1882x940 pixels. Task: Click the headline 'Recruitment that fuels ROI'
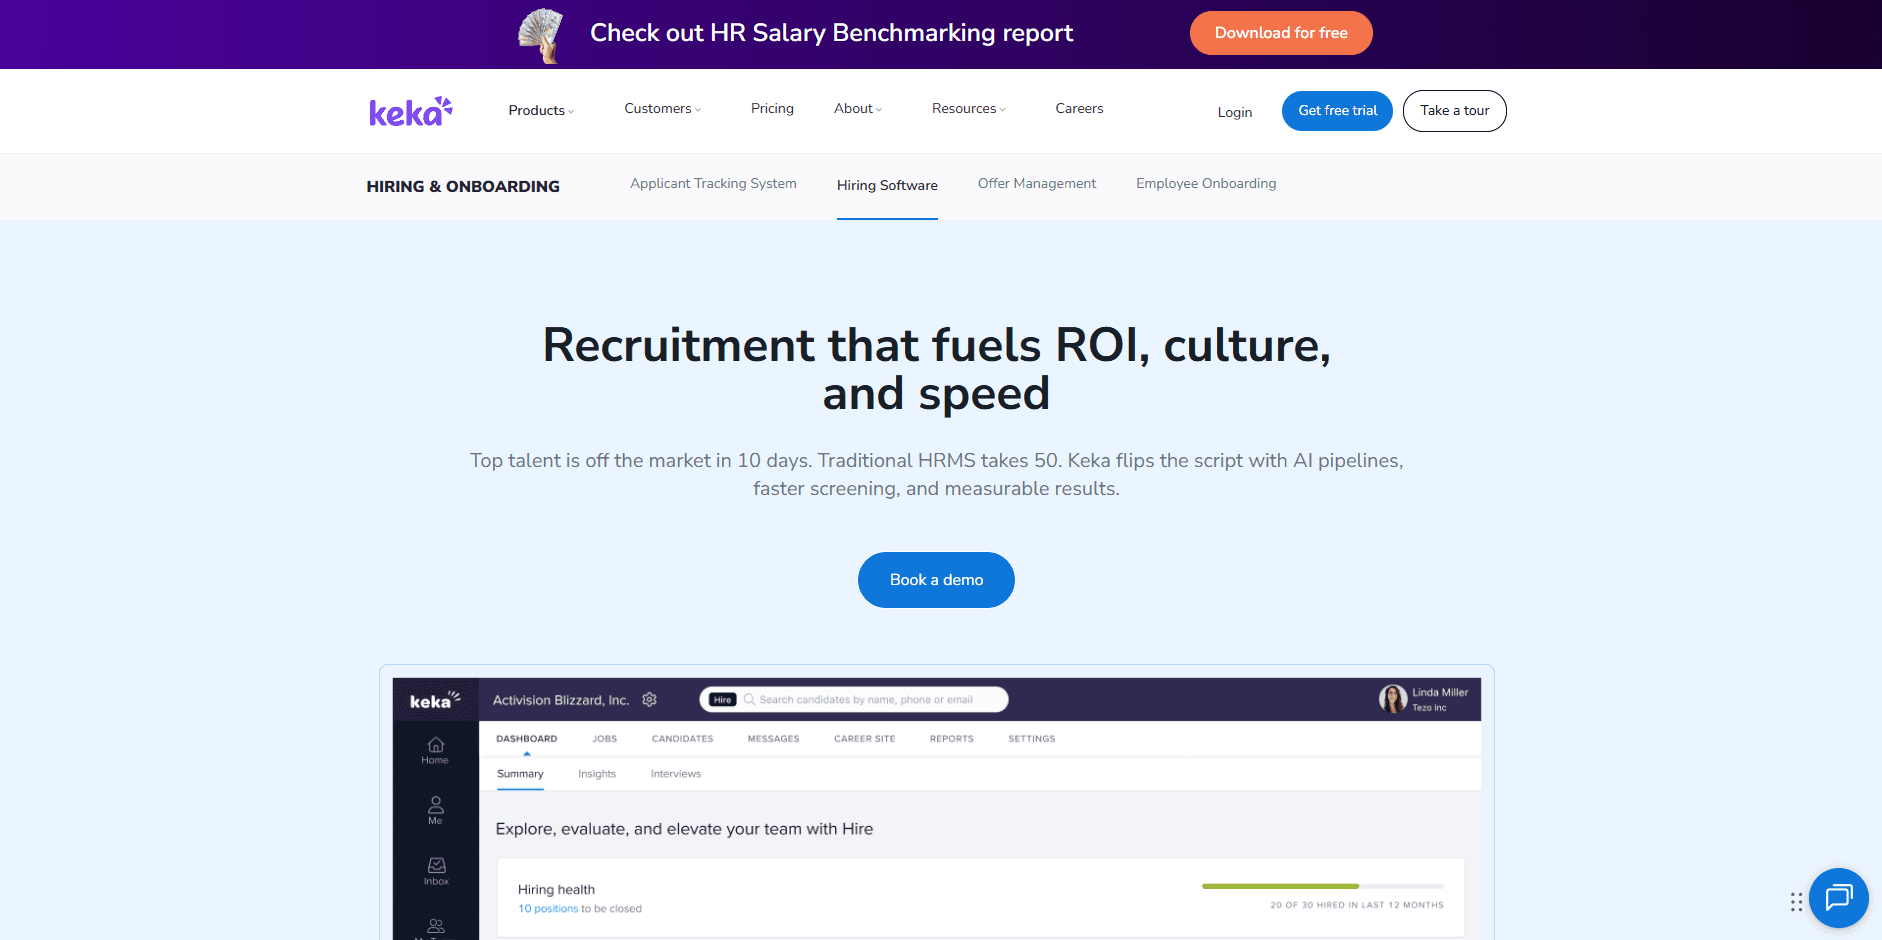pos(936,369)
